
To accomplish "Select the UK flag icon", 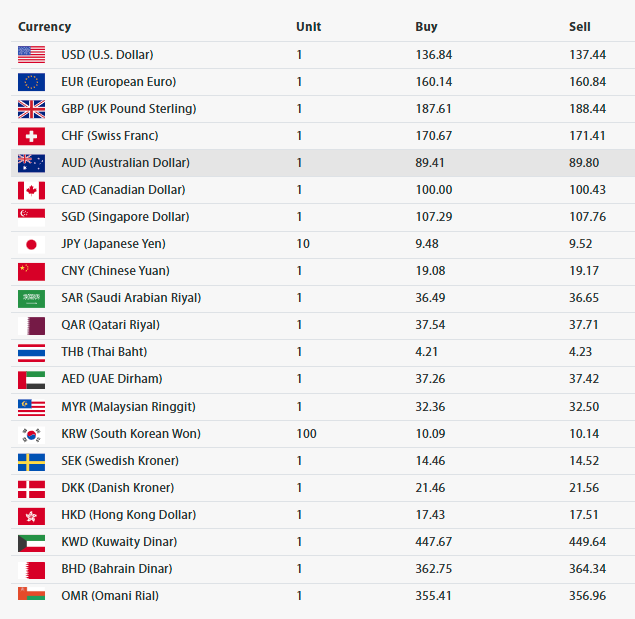I will (x=31, y=109).
